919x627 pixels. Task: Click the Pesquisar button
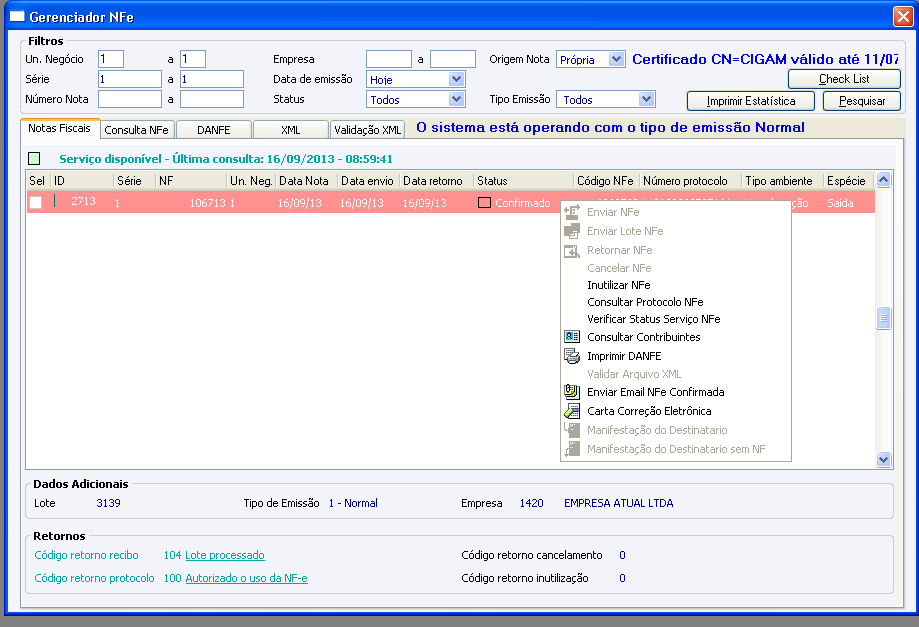[x=862, y=101]
